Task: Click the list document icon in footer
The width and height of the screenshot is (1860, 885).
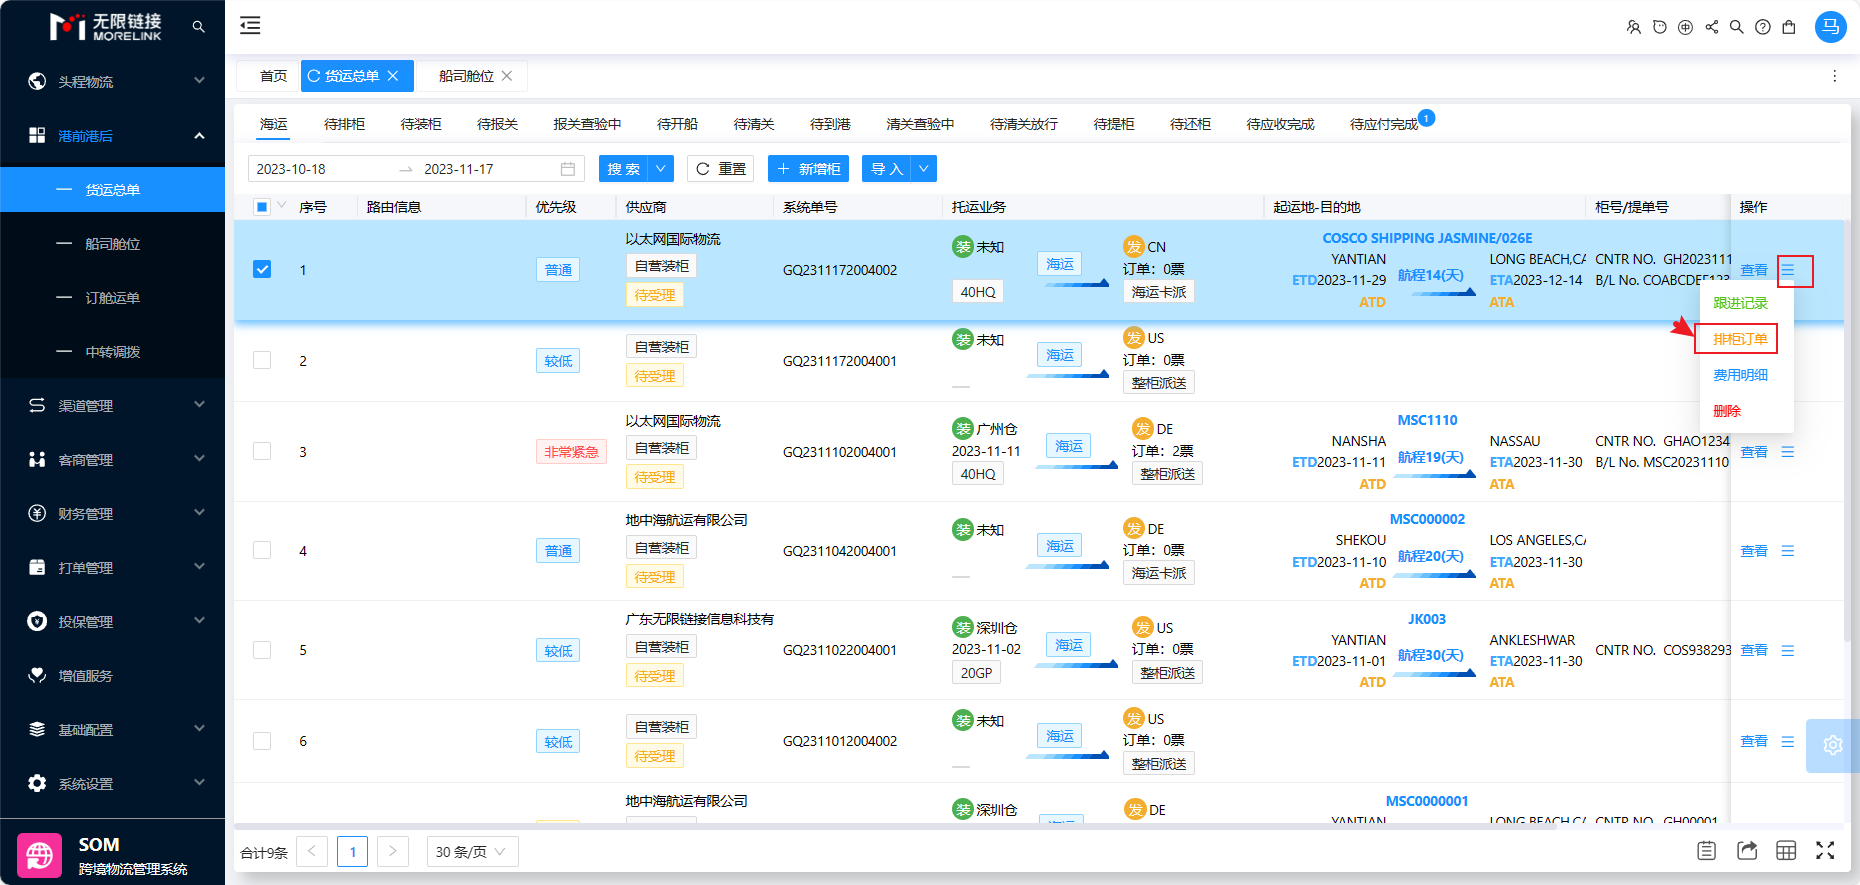Action: click(x=1707, y=851)
